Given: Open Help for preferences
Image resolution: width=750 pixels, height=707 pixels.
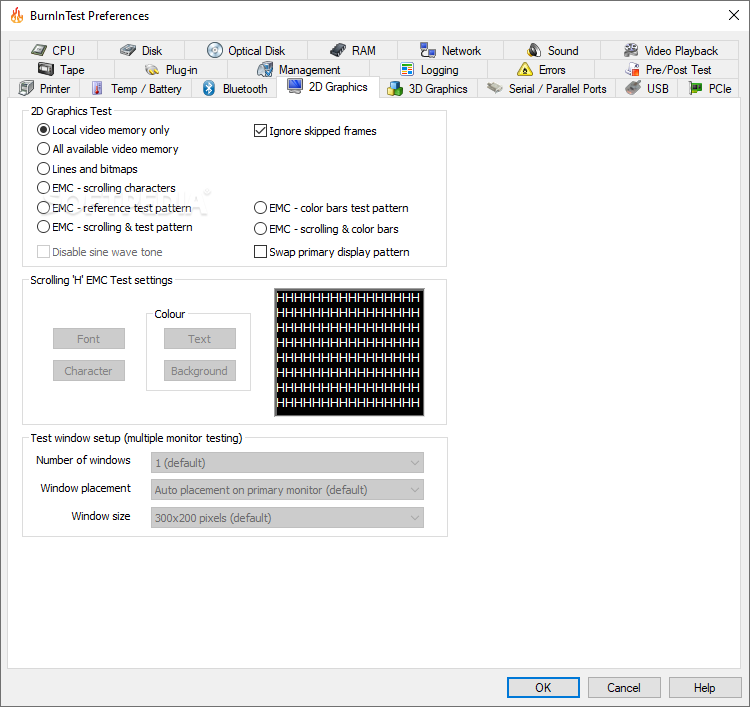Looking at the screenshot, I should [705, 687].
